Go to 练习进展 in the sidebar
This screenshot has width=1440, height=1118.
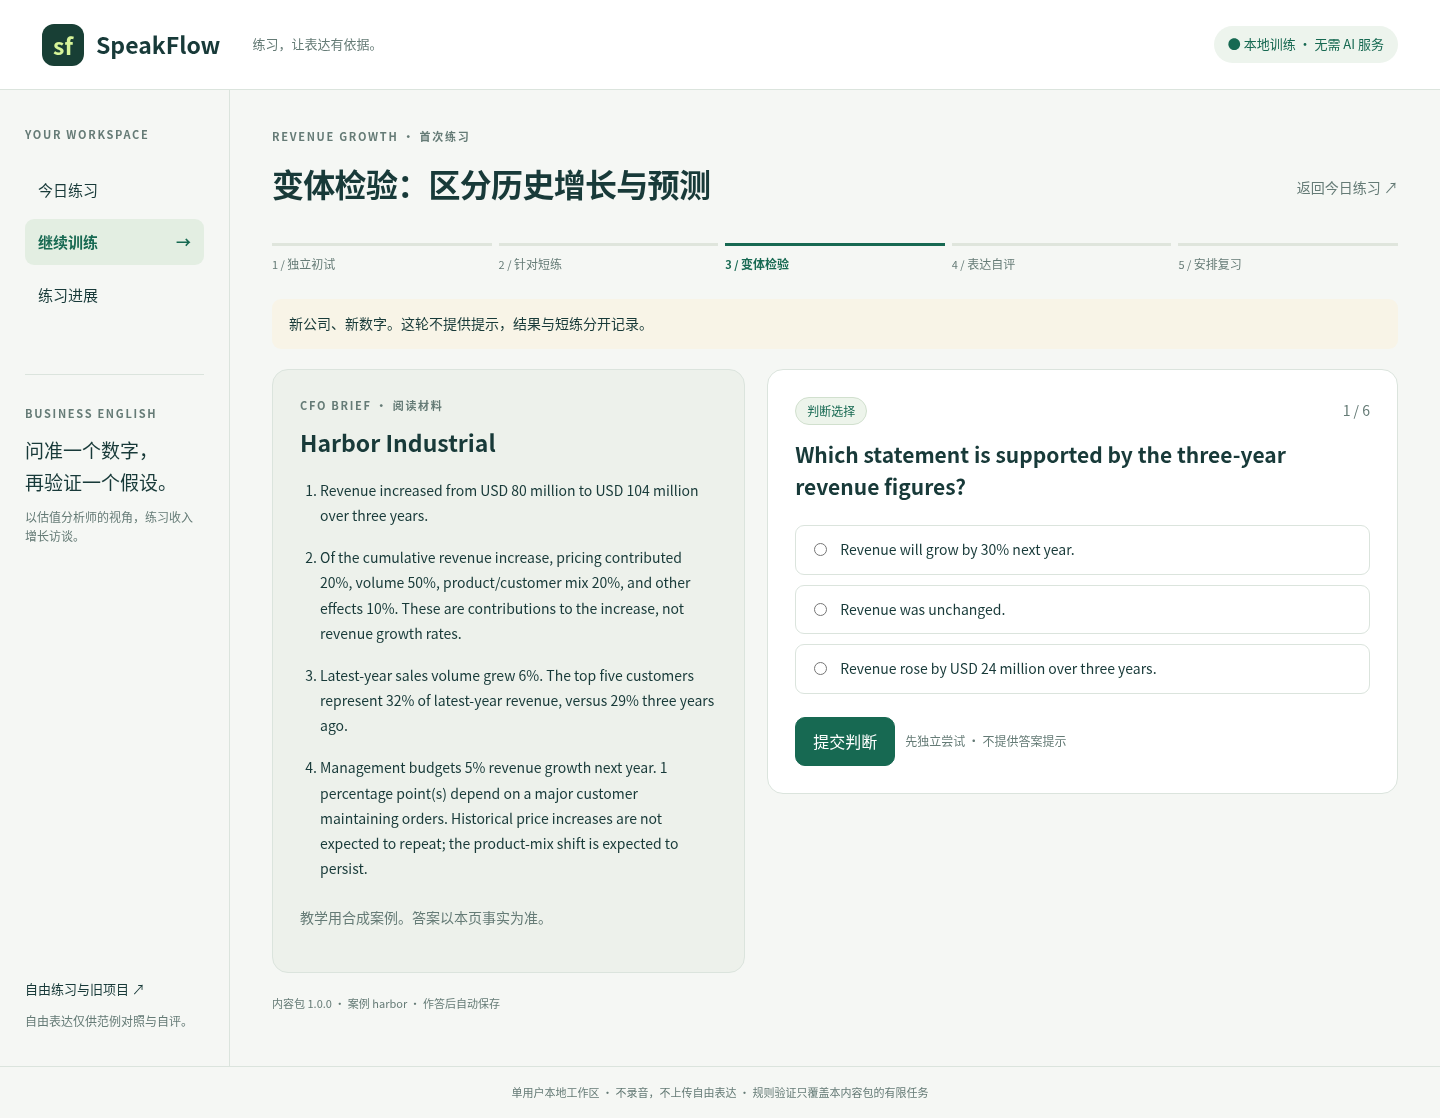pyautogui.click(x=114, y=295)
